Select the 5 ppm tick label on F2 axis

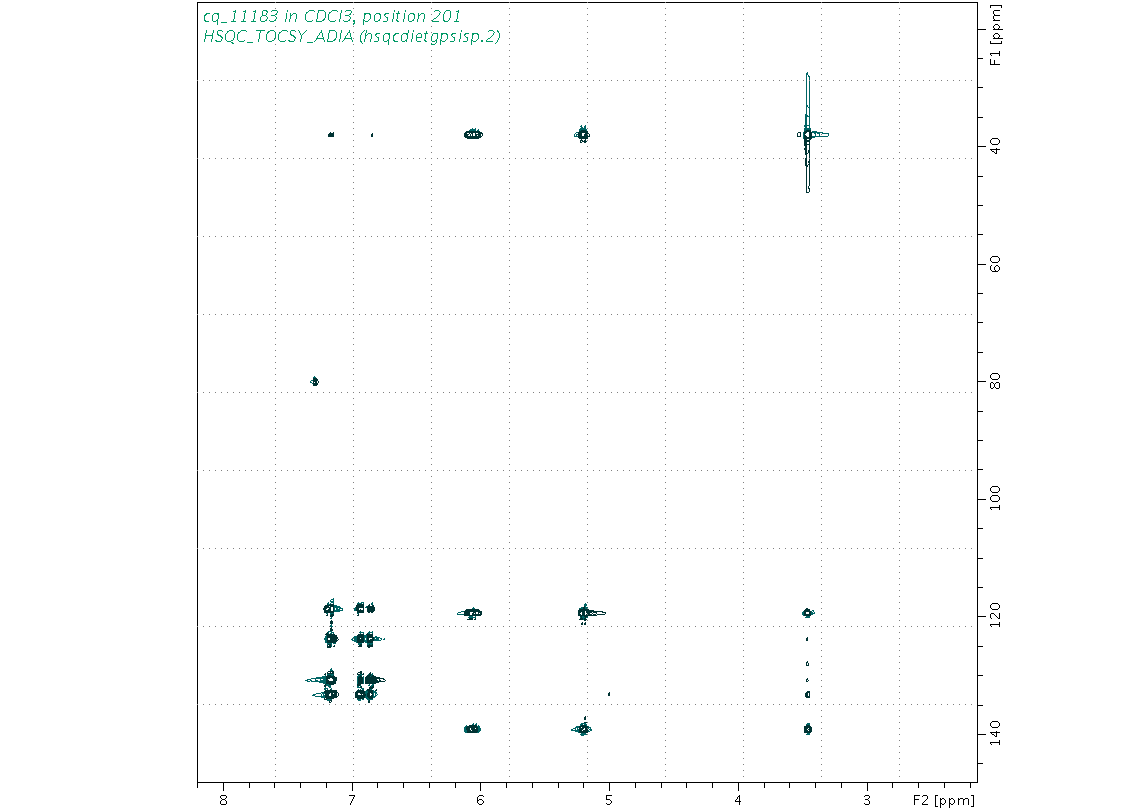609,800
